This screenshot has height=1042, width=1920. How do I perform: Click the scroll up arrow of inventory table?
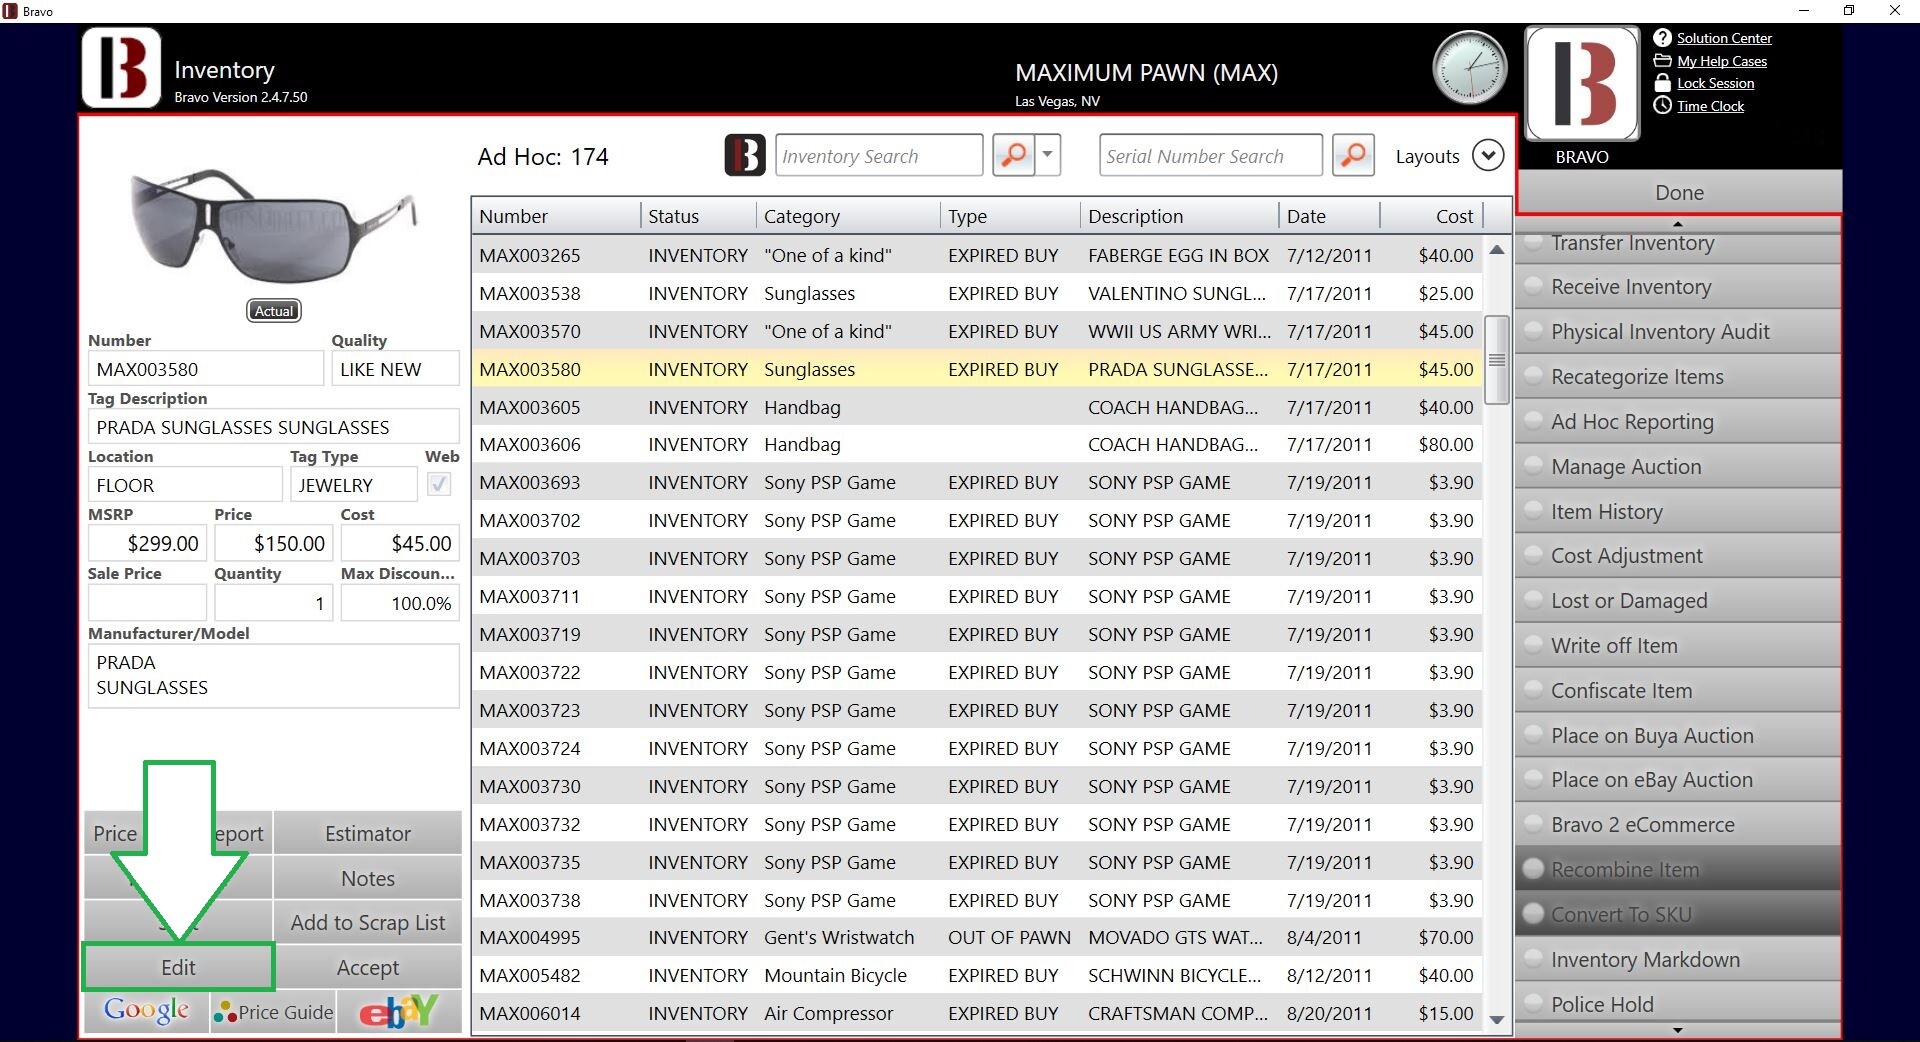1497,250
